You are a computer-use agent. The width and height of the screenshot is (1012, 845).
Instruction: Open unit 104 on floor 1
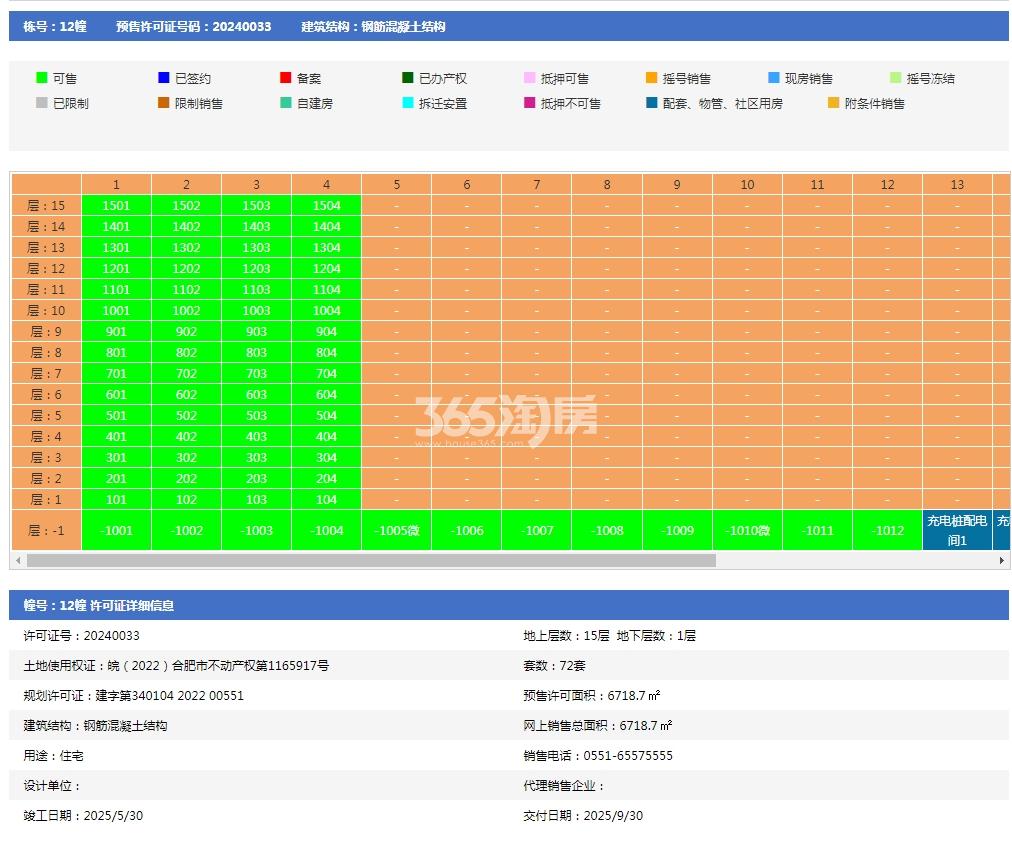point(327,499)
